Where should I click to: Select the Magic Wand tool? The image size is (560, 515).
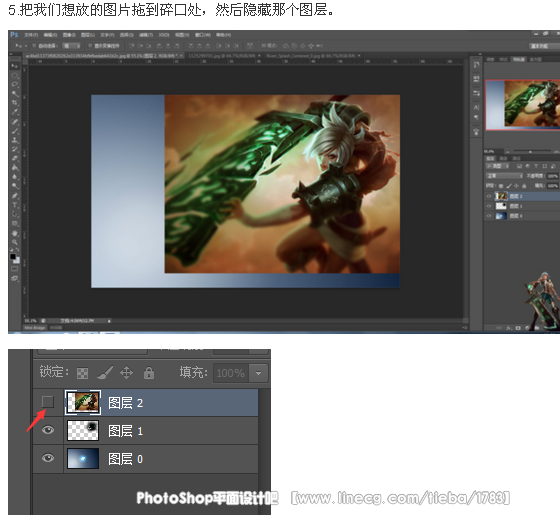[x=14, y=94]
